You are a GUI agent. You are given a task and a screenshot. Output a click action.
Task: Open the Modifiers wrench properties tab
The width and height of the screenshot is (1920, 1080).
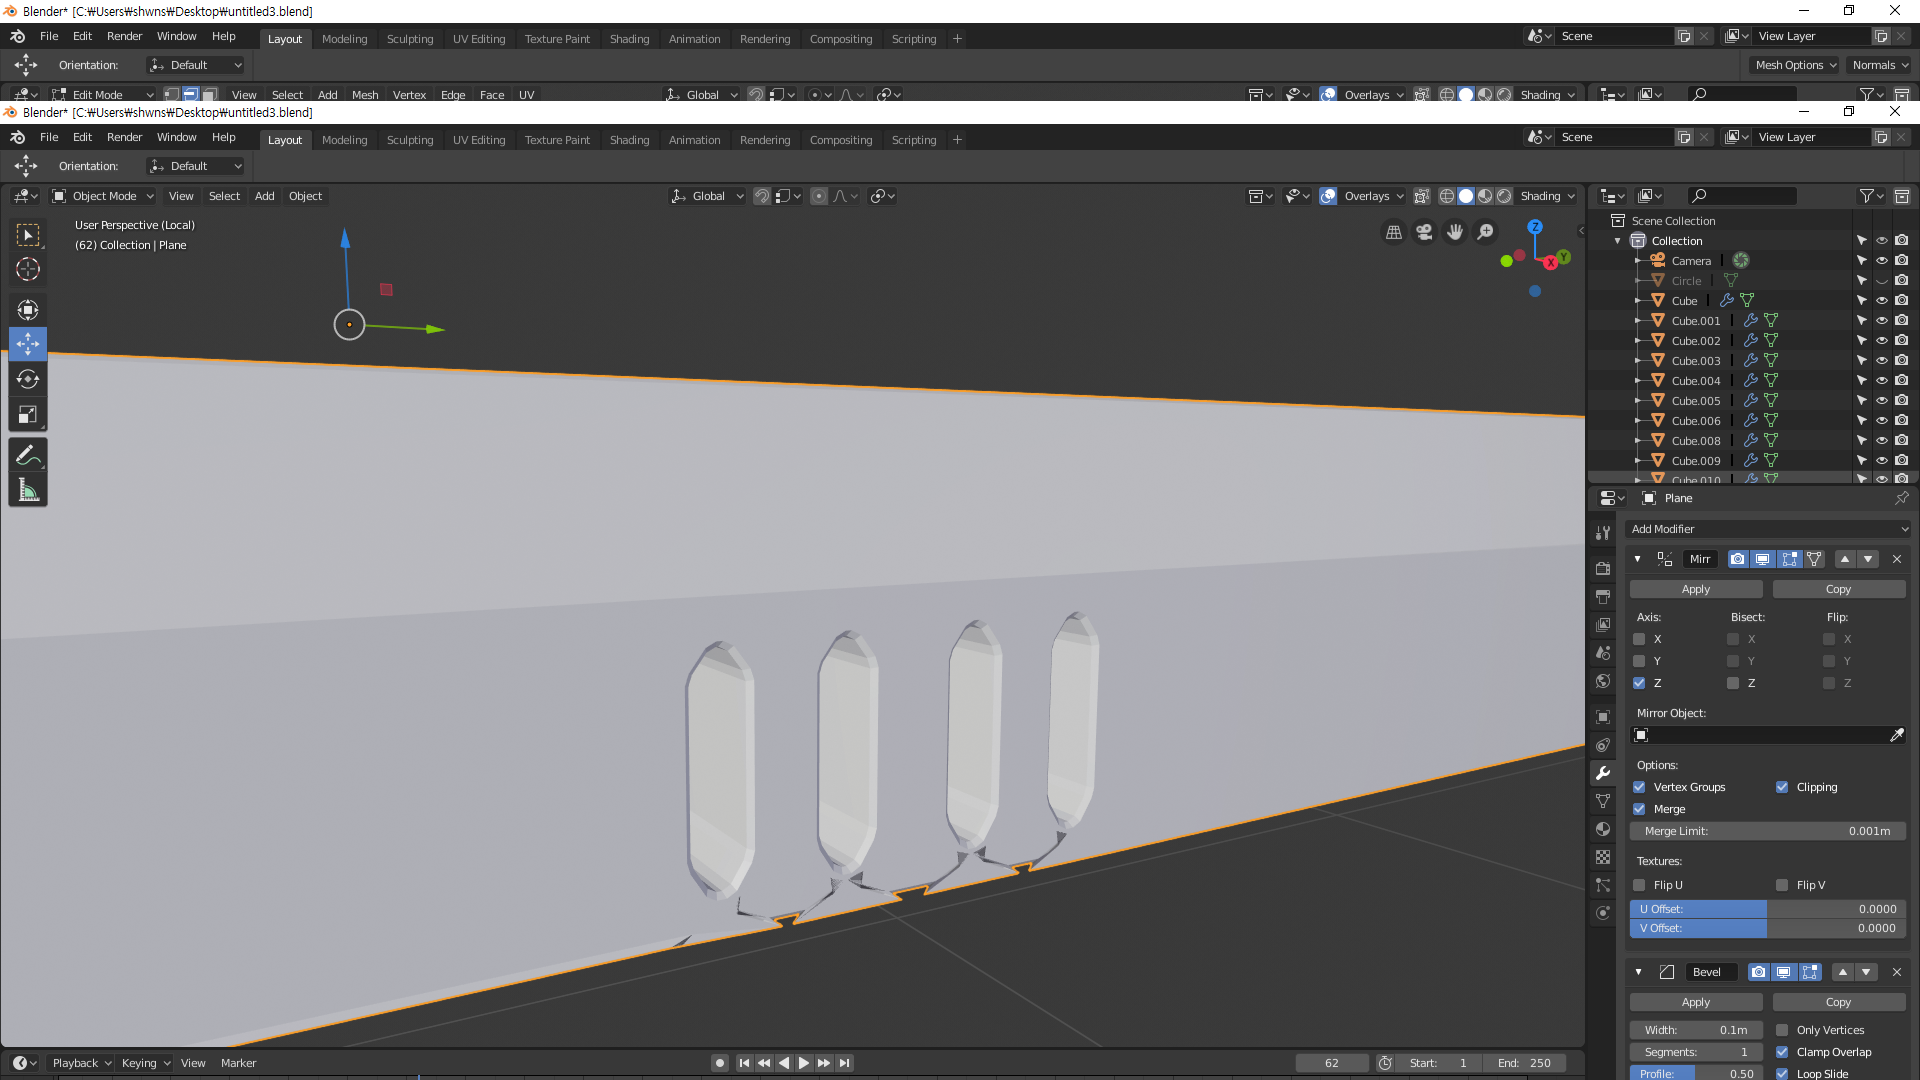1603,773
